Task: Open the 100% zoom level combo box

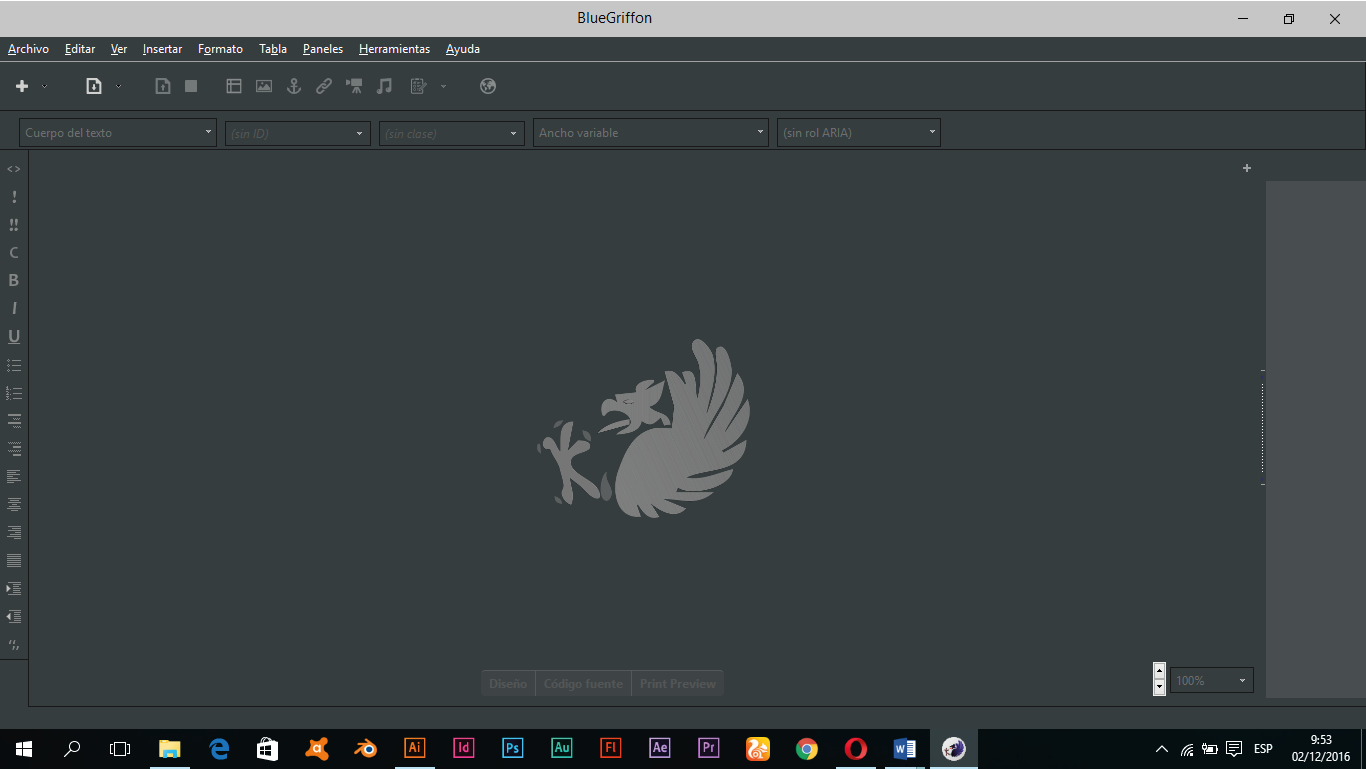Action: 1212,681
